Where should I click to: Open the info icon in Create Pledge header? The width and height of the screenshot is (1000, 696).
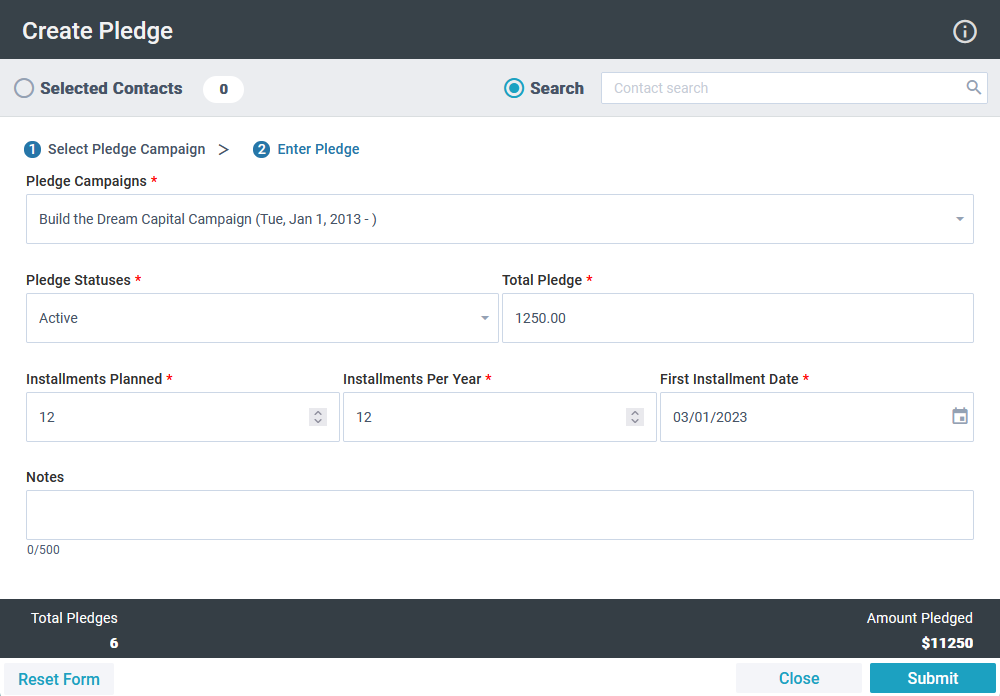click(x=964, y=31)
